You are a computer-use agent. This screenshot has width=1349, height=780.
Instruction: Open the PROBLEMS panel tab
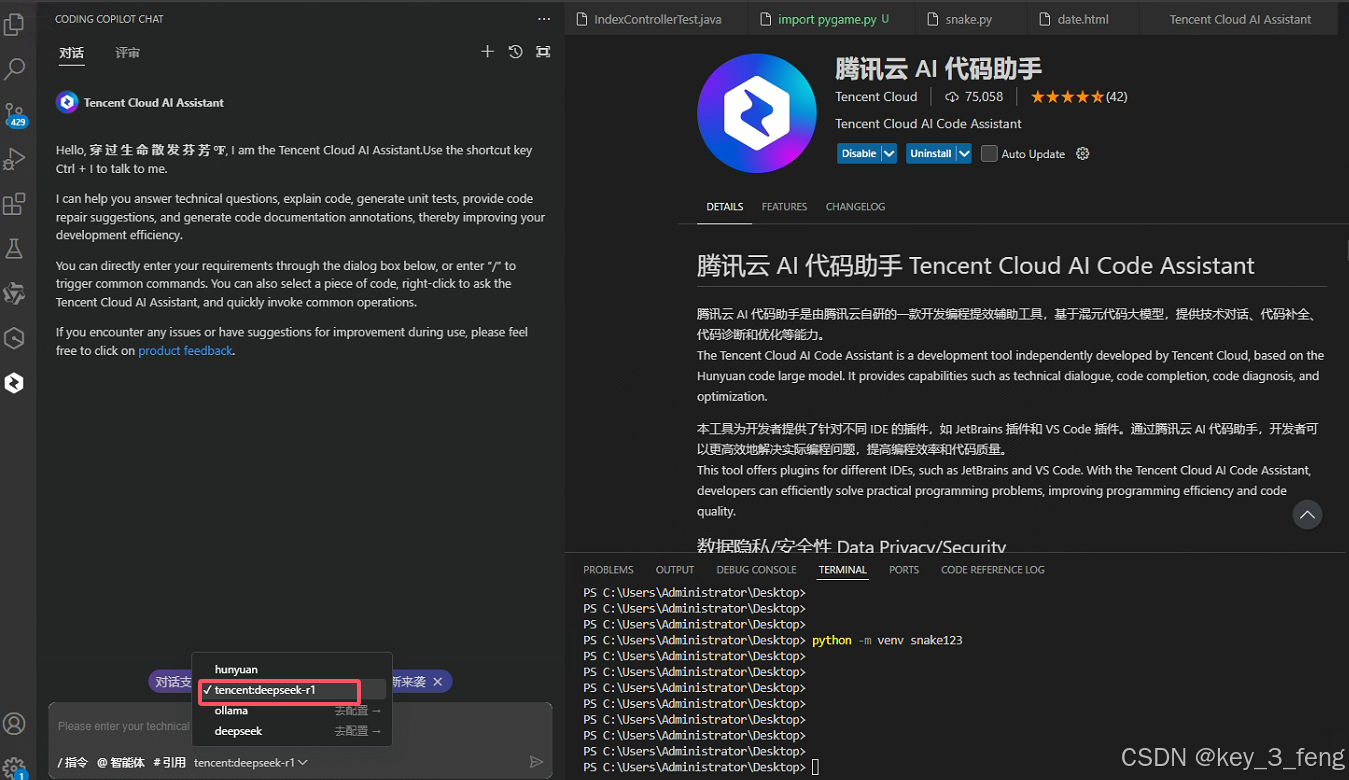tap(608, 570)
